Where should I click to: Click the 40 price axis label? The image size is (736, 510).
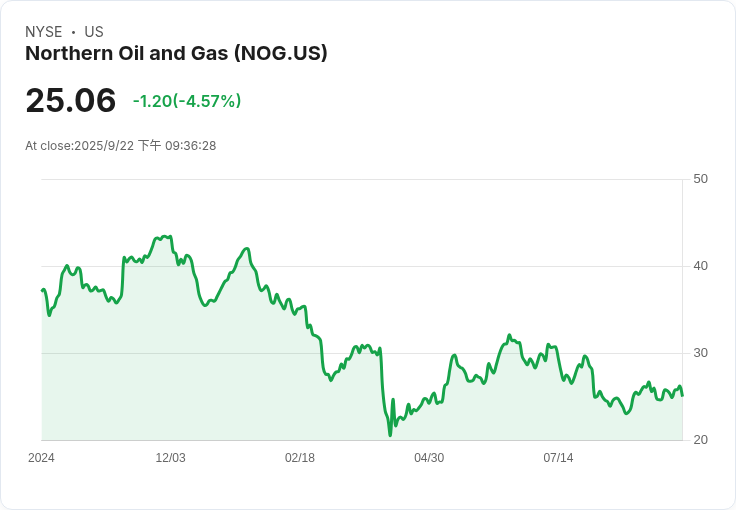point(700,266)
